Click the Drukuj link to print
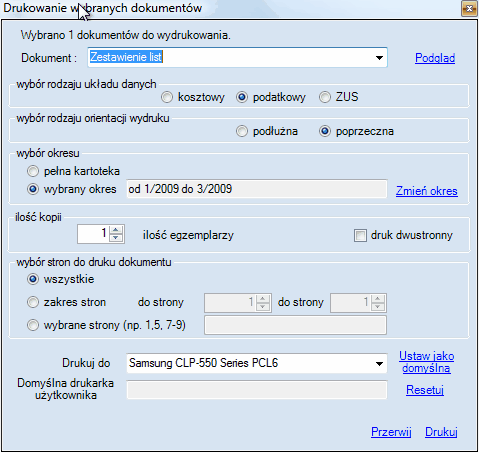479x453 pixels. click(x=441, y=432)
